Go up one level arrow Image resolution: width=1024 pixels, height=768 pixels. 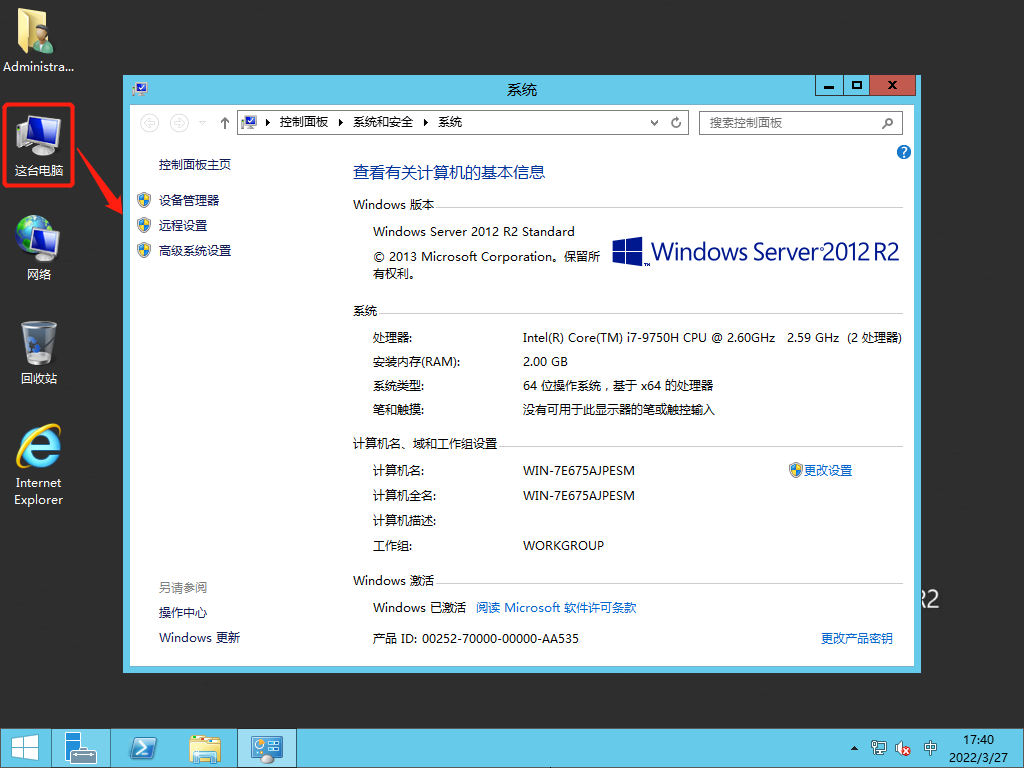click(x=225, y=122)
